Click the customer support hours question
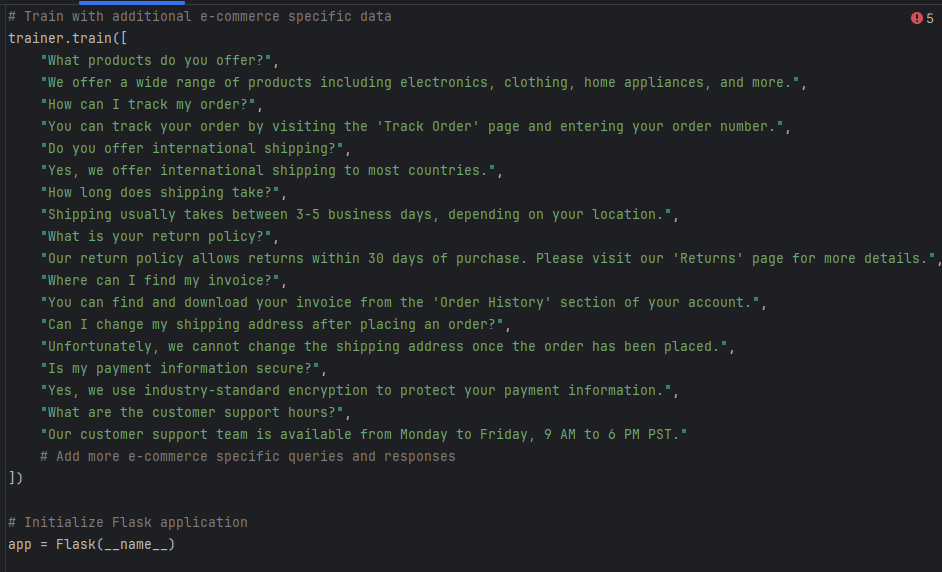The height and width of the screenshot is (572, 942). pos(195,413)
